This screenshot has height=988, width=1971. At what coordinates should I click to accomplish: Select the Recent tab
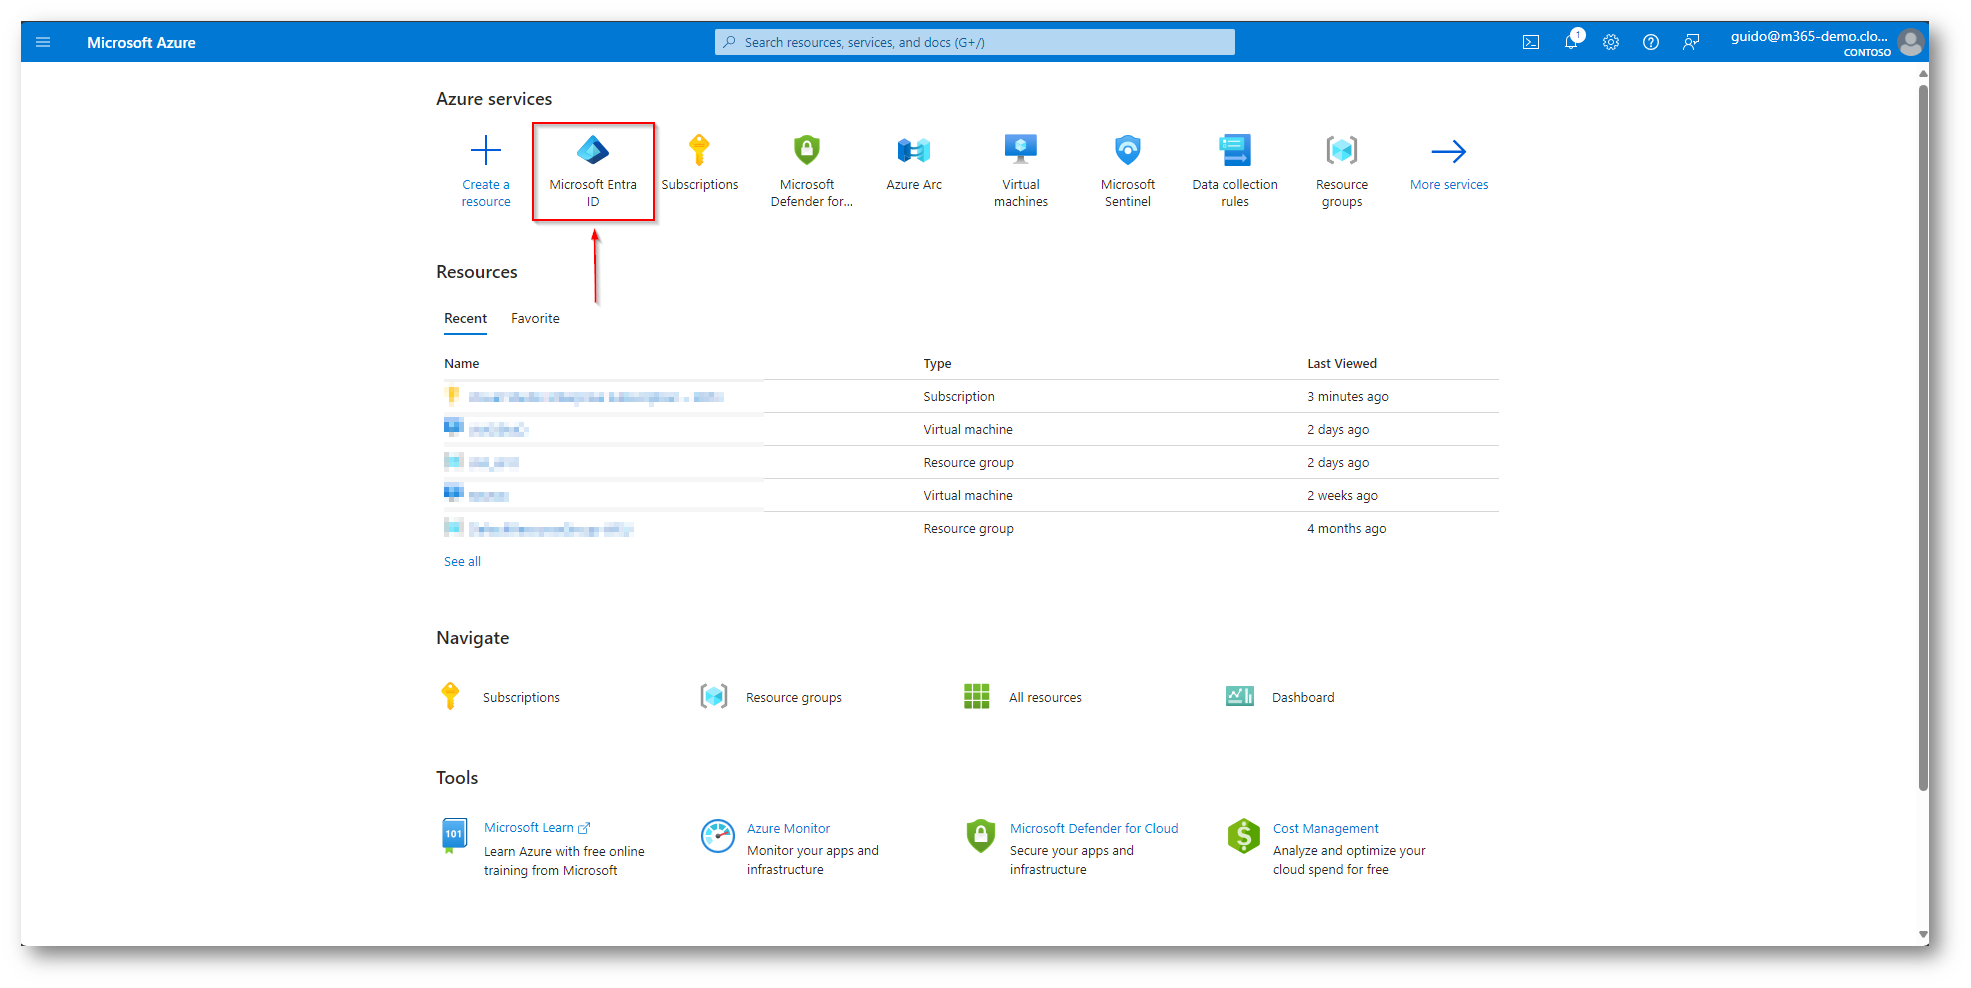click(465, 318)
